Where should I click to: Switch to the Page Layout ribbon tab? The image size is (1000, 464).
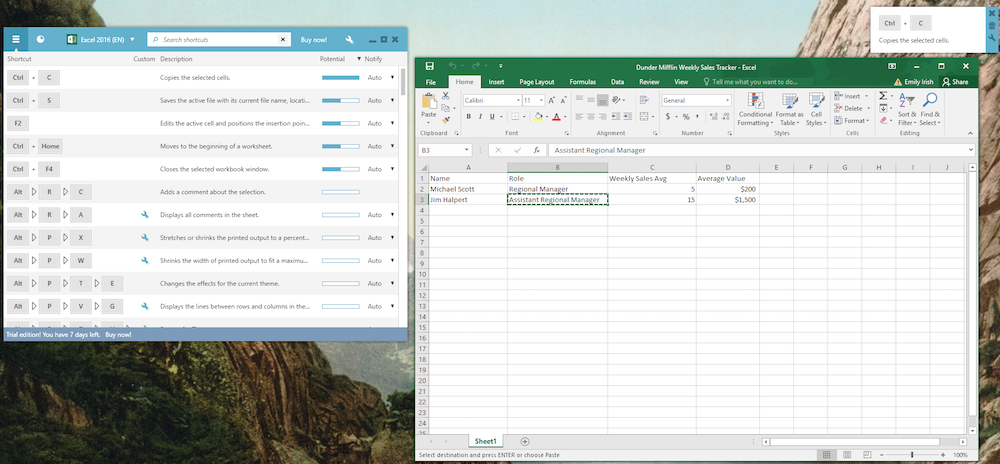point(536,82)
